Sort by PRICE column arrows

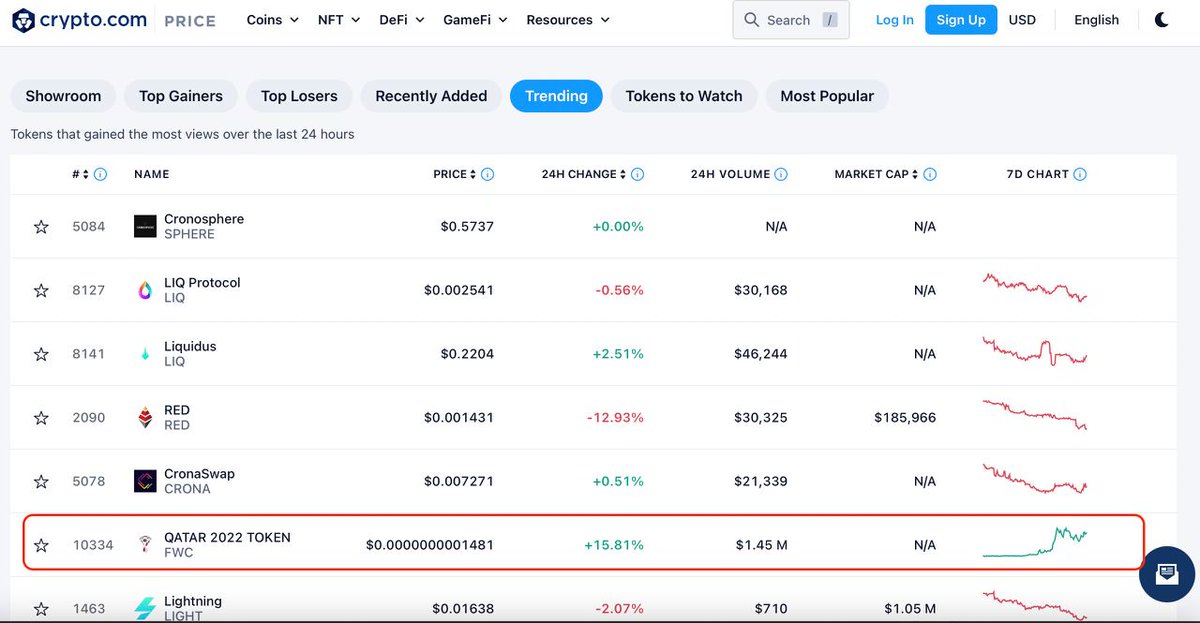click(473, 174)
